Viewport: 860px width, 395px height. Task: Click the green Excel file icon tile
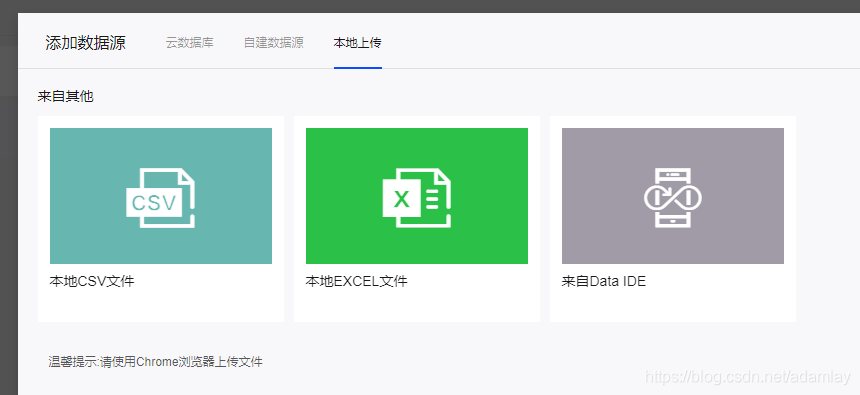click(x=417, y=196)
